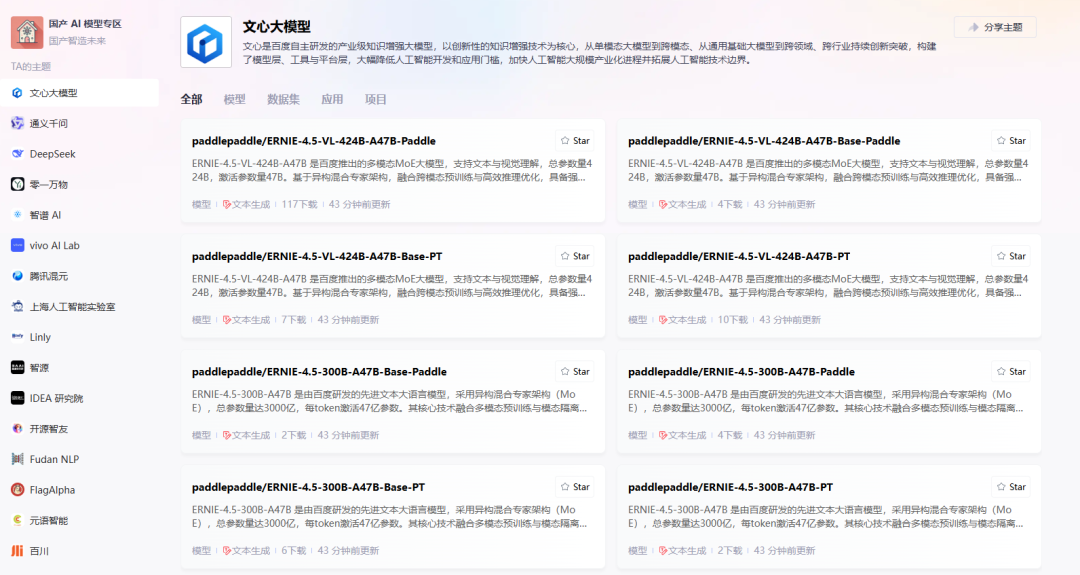
Task: Click the 开源智友 sidebar icon
Action: pos(17,428)
